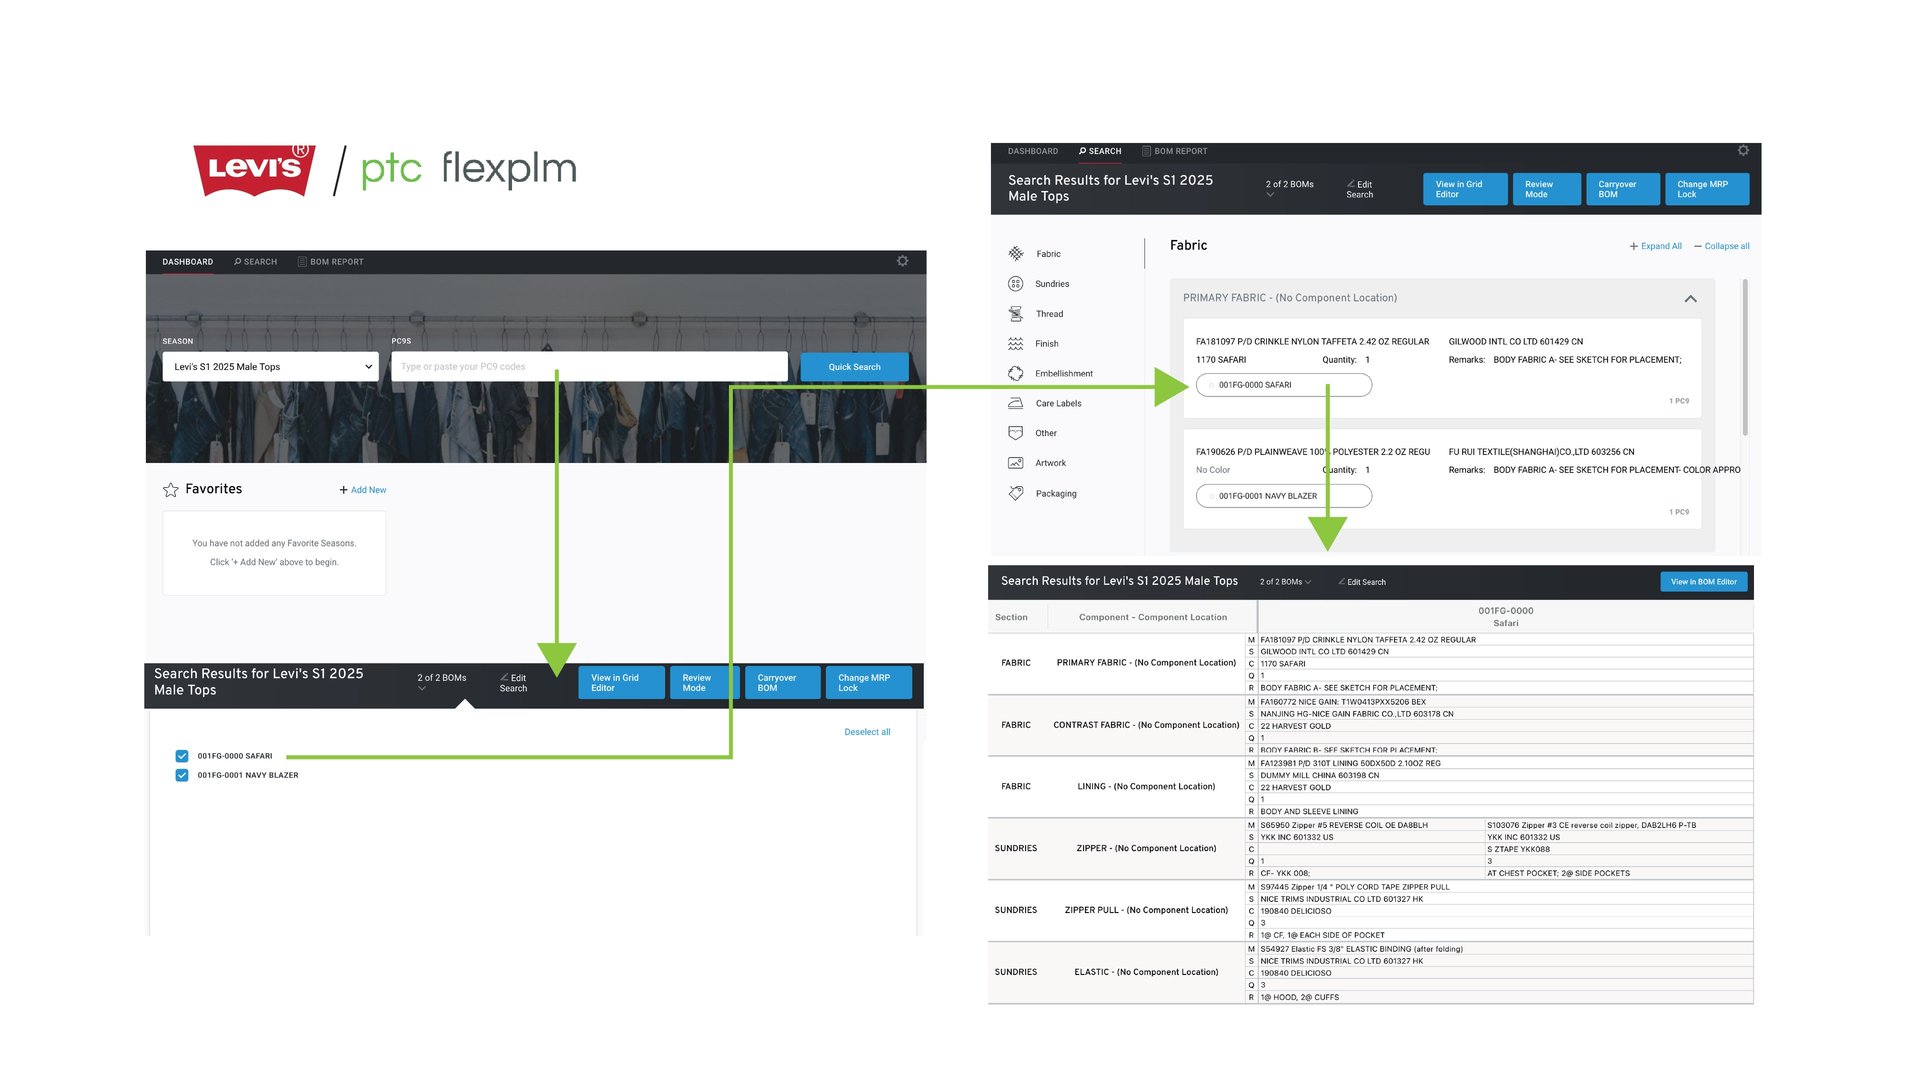Click the Embellishment sidebar icon
Image resolution: width=1920 pixels, height=1080 pixels.
[x=1016, y=374]
